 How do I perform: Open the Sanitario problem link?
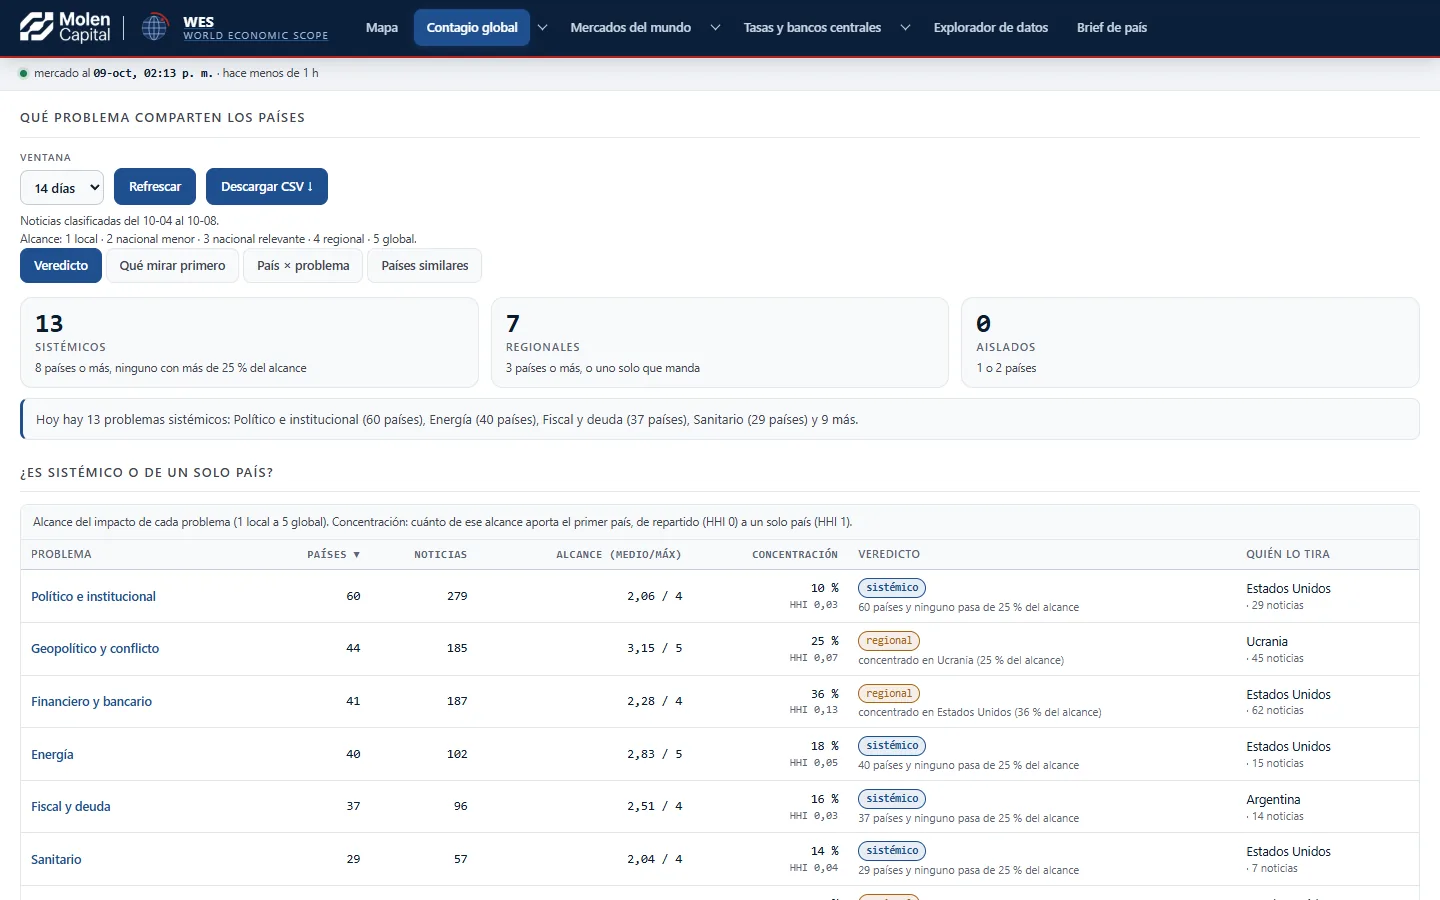pos(56,860)
